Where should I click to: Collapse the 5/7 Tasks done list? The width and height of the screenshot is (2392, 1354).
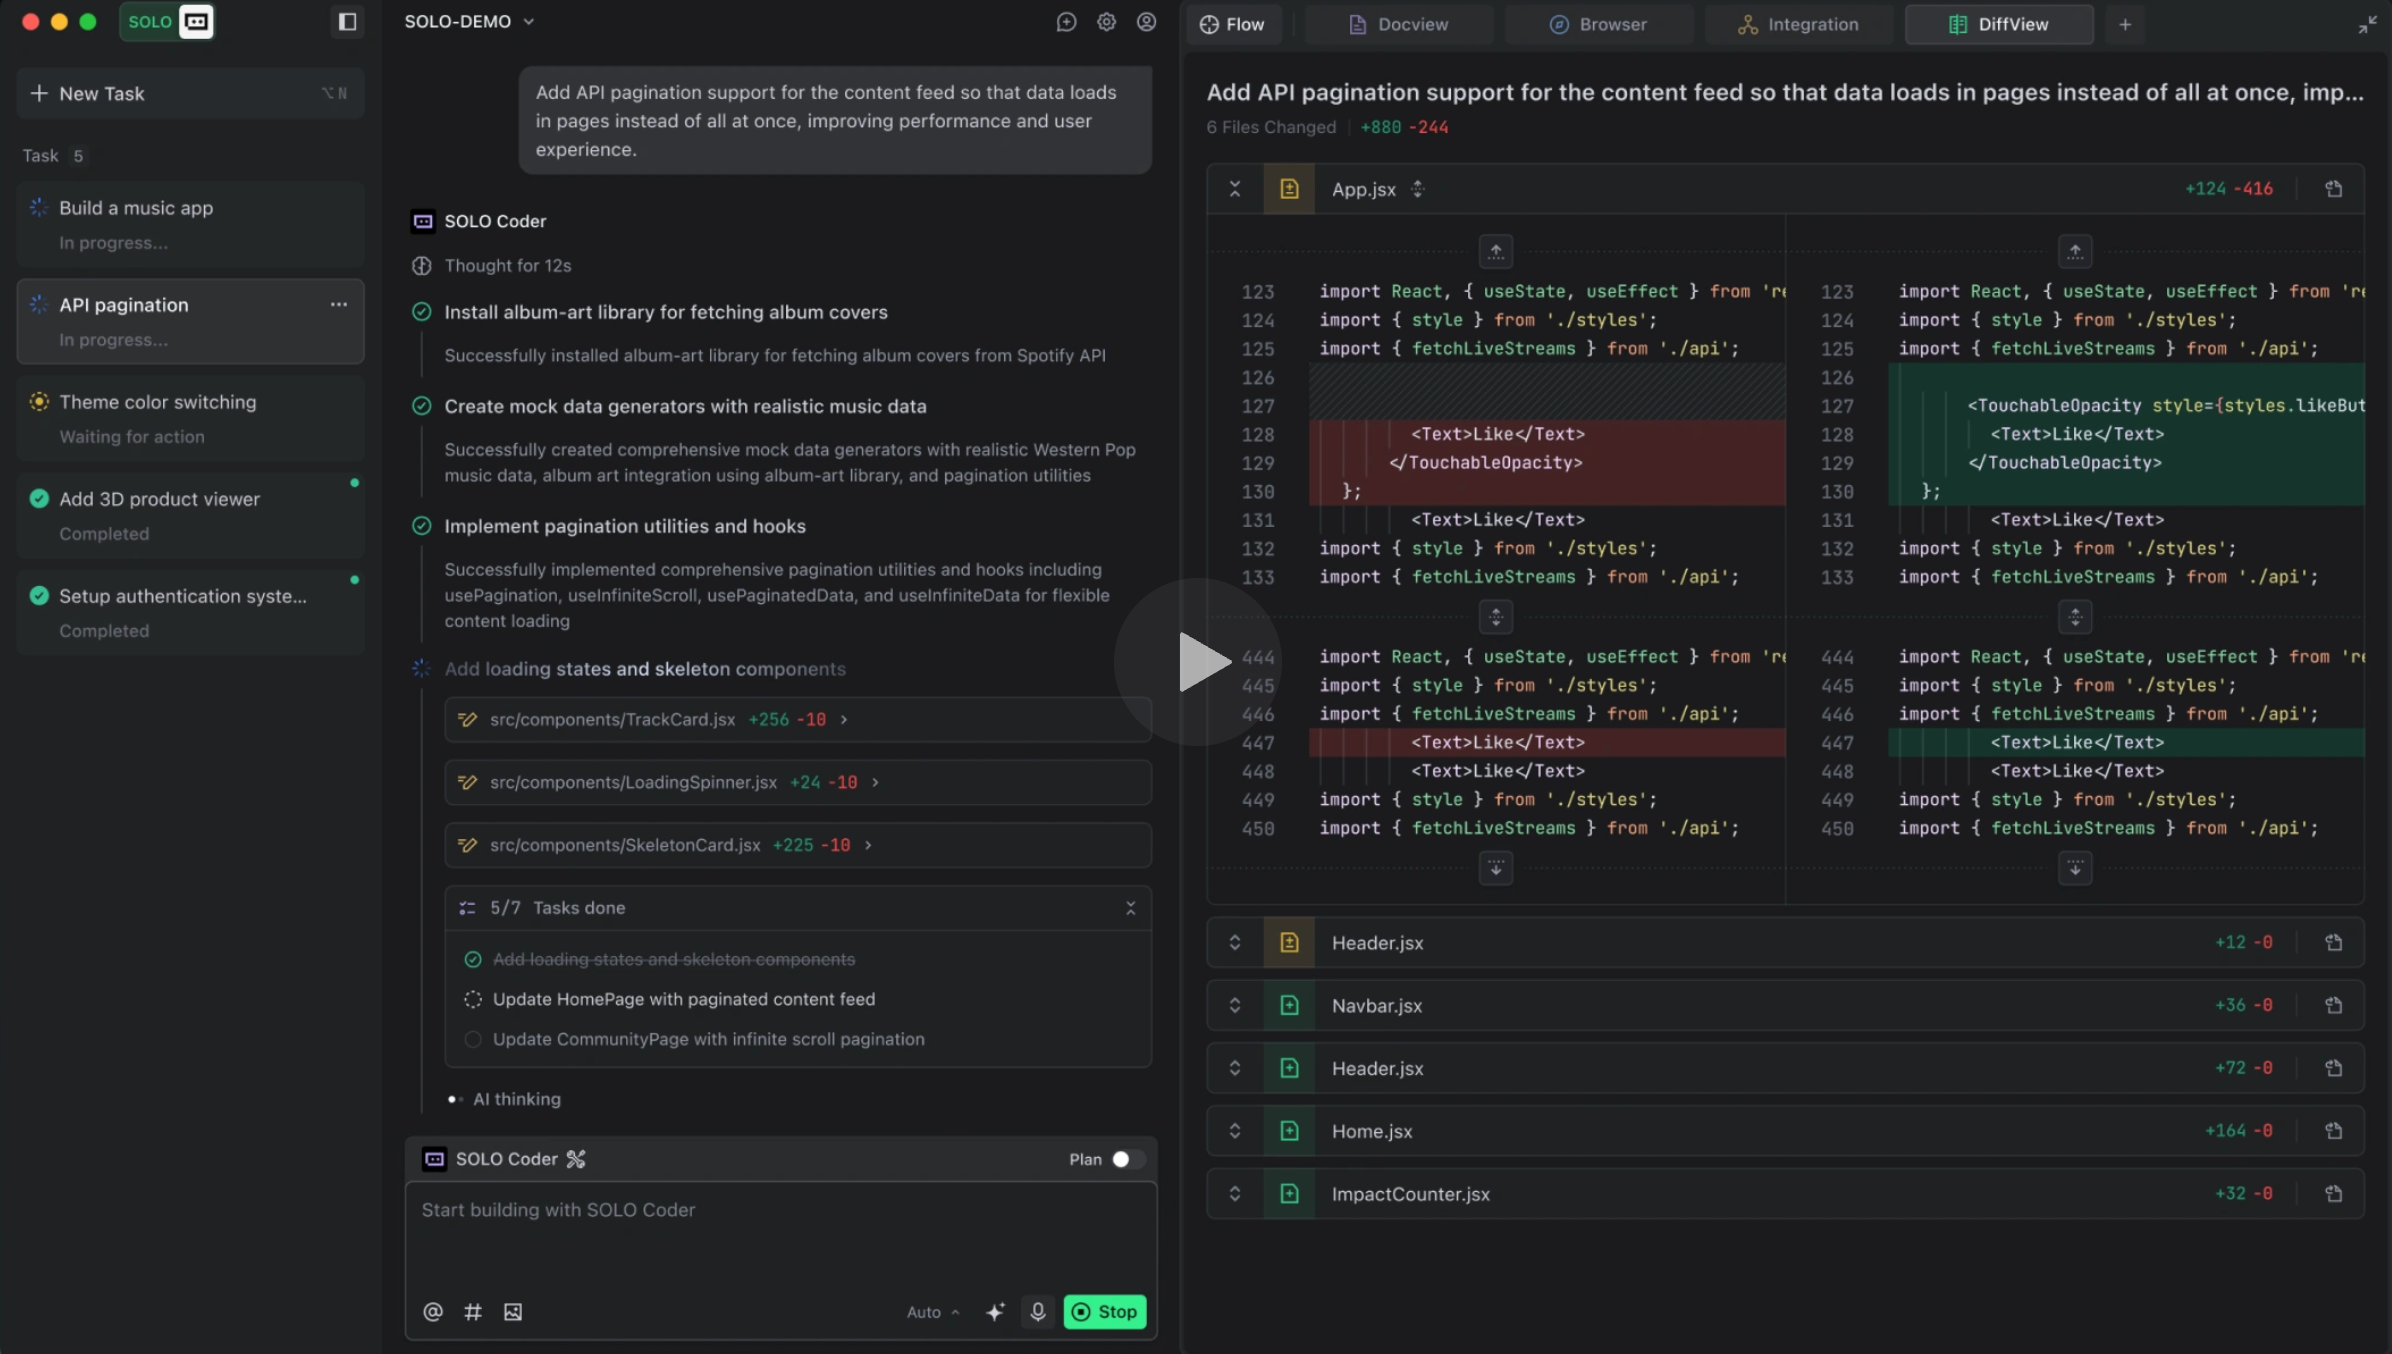(1130, 908)
